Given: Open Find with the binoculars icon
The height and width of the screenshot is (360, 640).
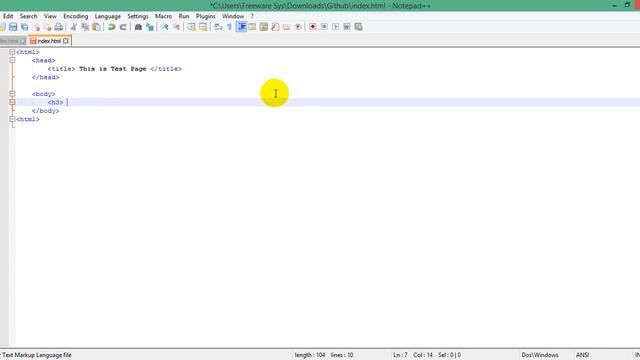Looking at the screenshot, I should pyautogui.click(x=138, y=27).
